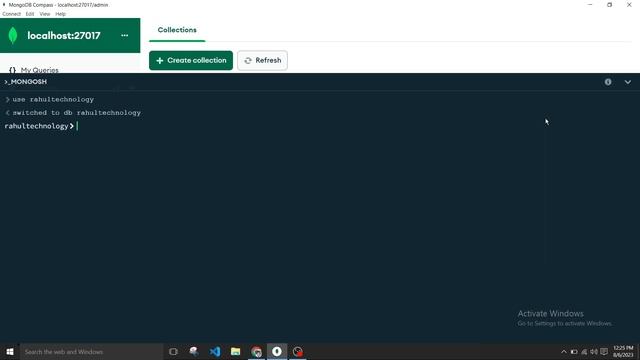Open the View menu

coord(45,14)
